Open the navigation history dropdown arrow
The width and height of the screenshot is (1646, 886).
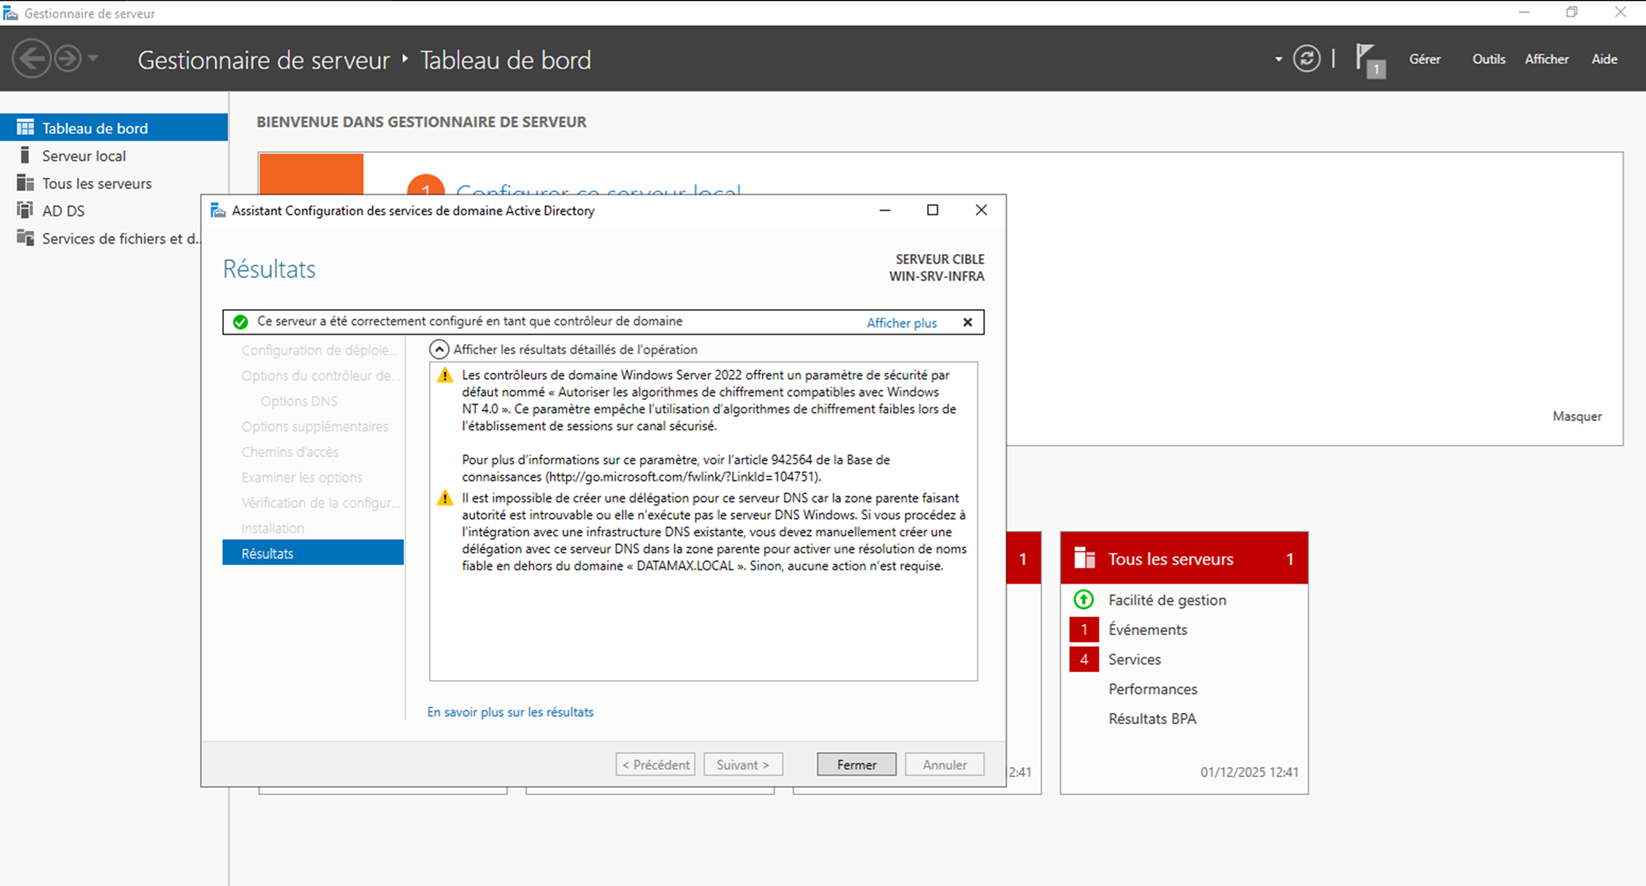tap(93, 58)
